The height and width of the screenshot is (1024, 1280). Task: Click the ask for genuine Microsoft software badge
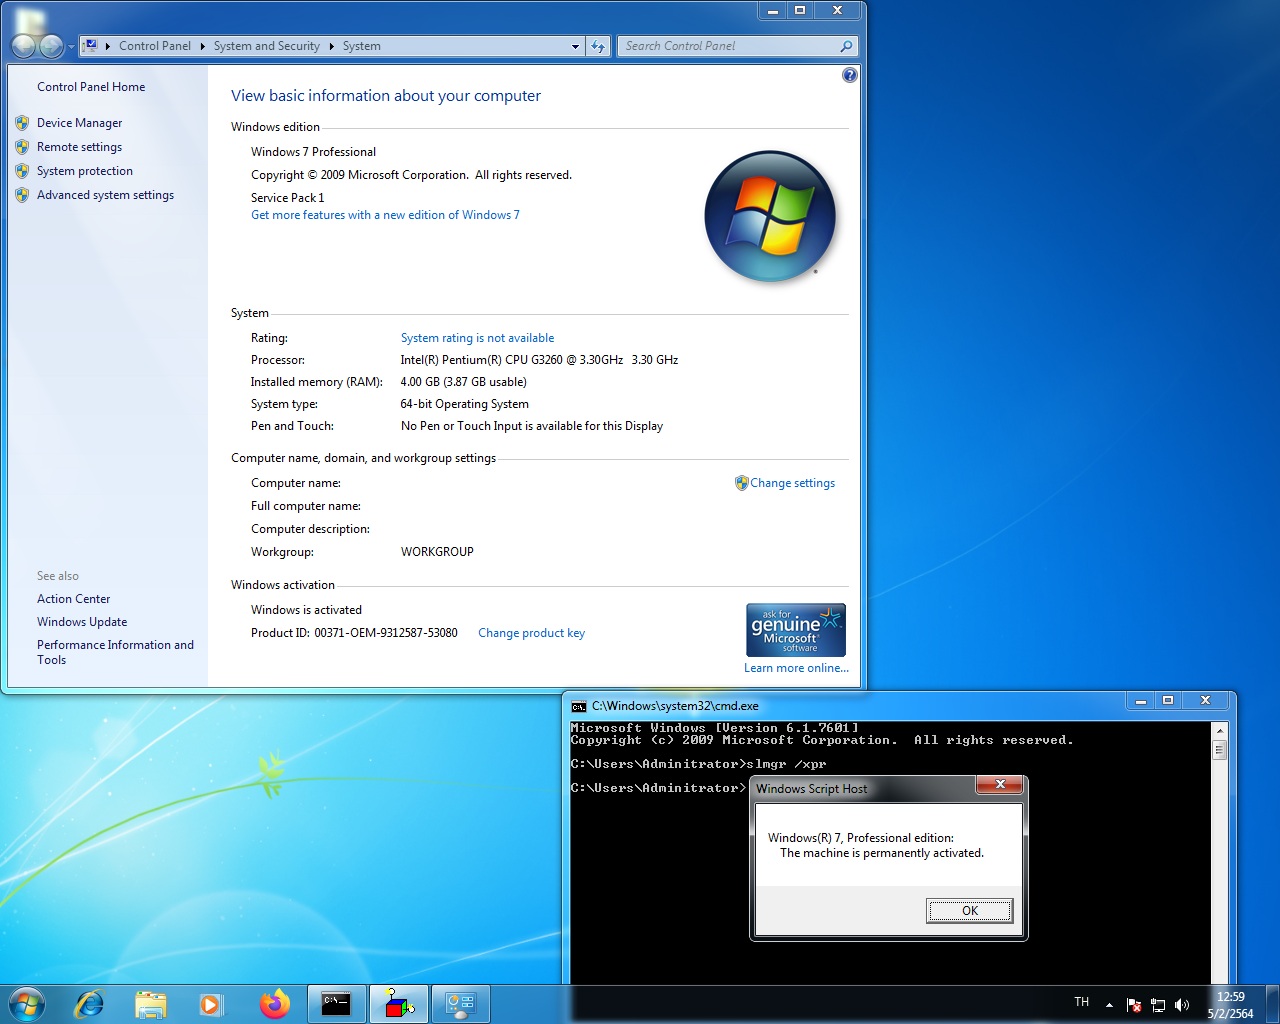click(796, 630)
